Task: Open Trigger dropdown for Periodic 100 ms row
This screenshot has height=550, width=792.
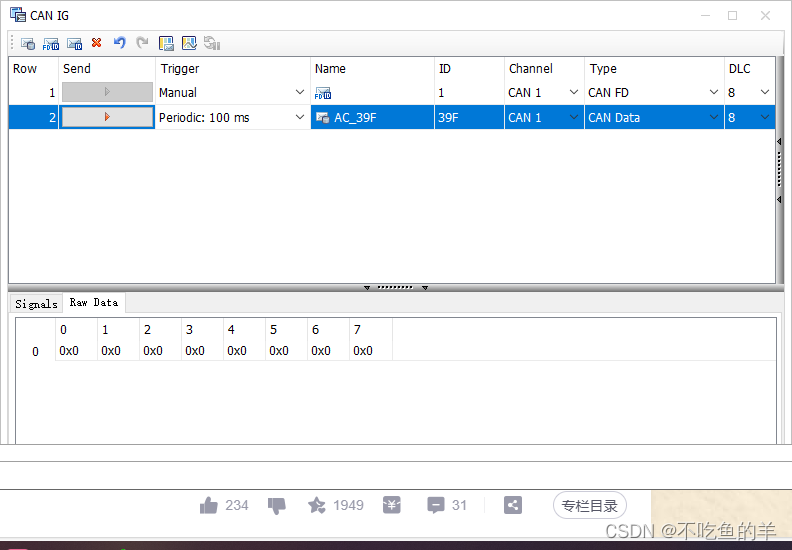Action: (x=300, y=117)
